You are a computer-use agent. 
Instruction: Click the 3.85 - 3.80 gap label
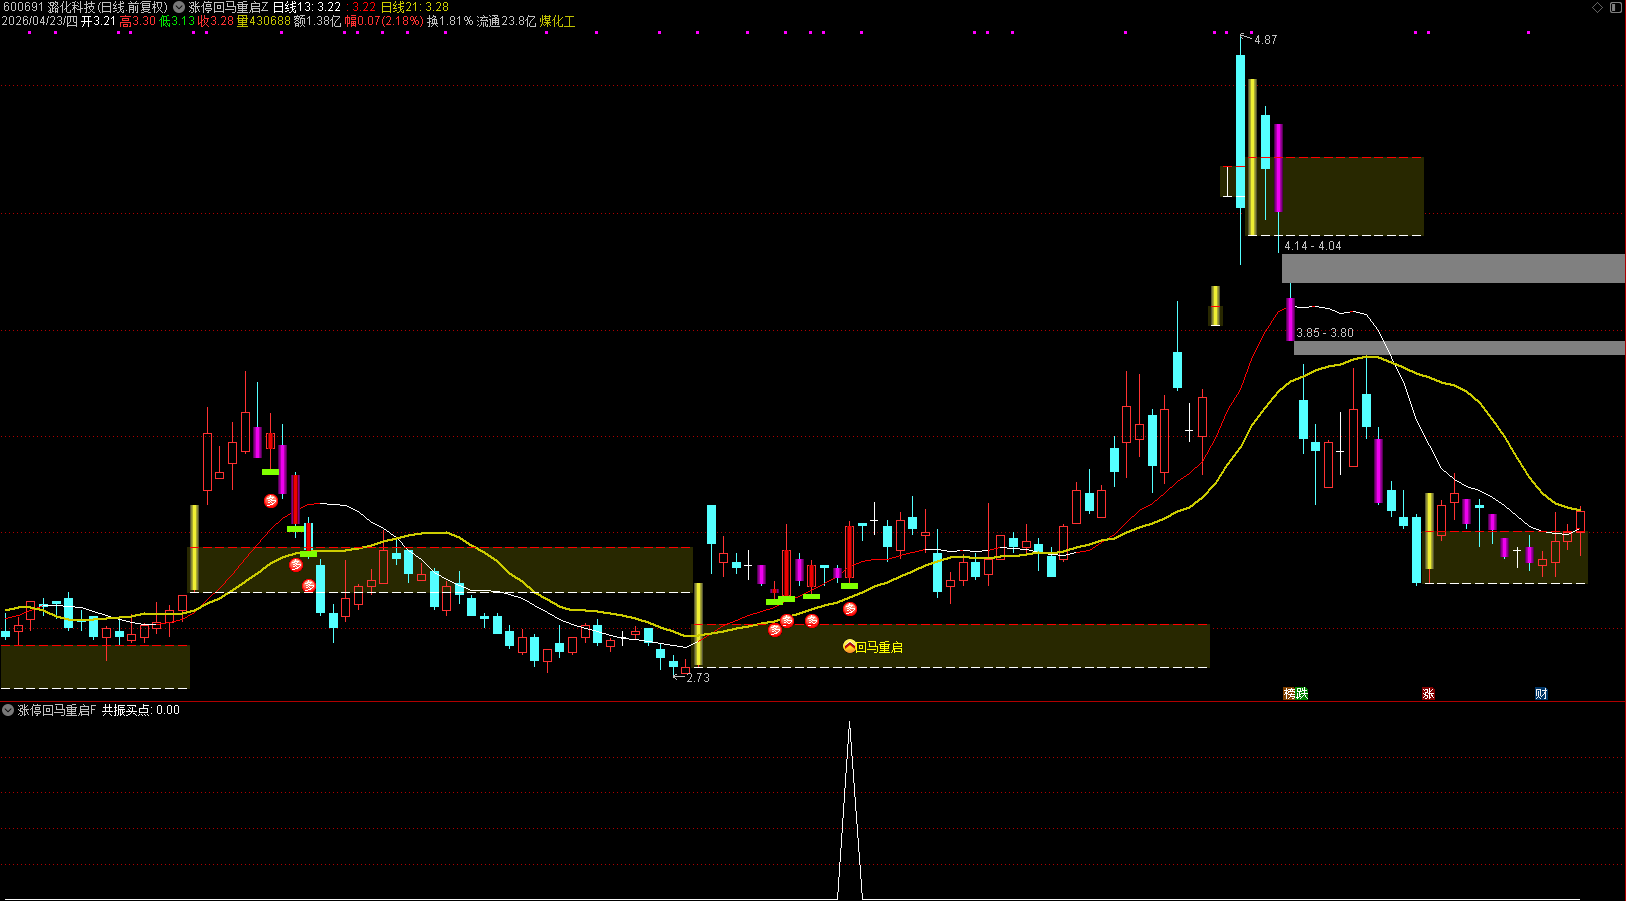point(1325,333)
